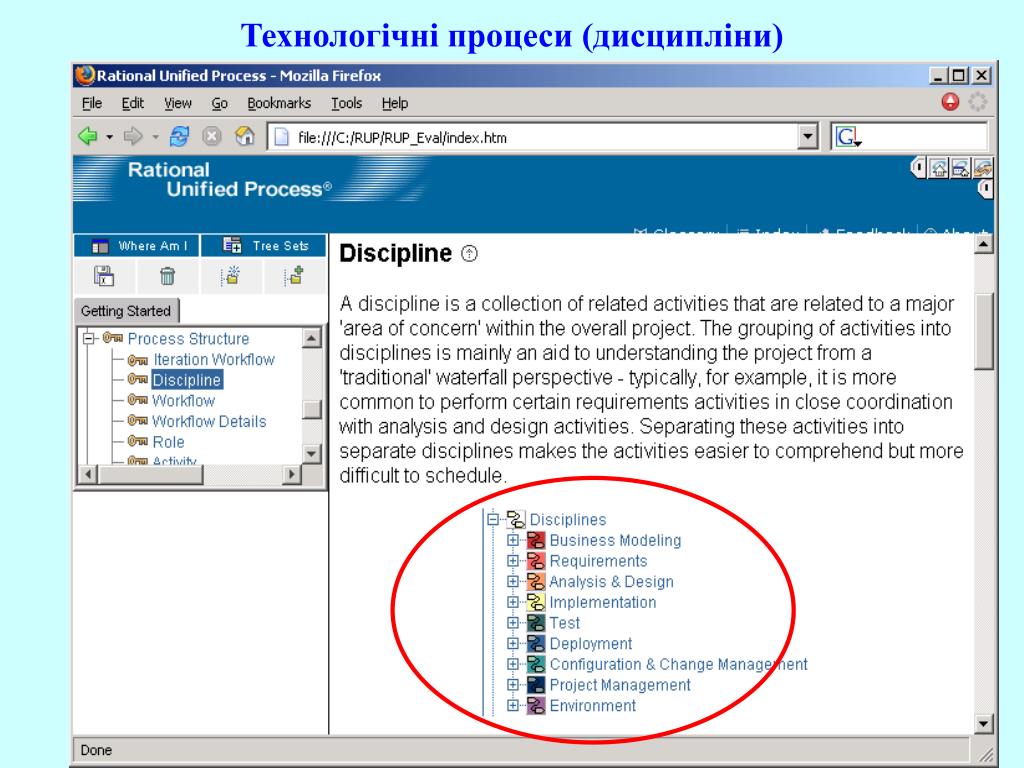1024x768 pixels.
Task: Click the Google search input box
Action: coord(924,137)
